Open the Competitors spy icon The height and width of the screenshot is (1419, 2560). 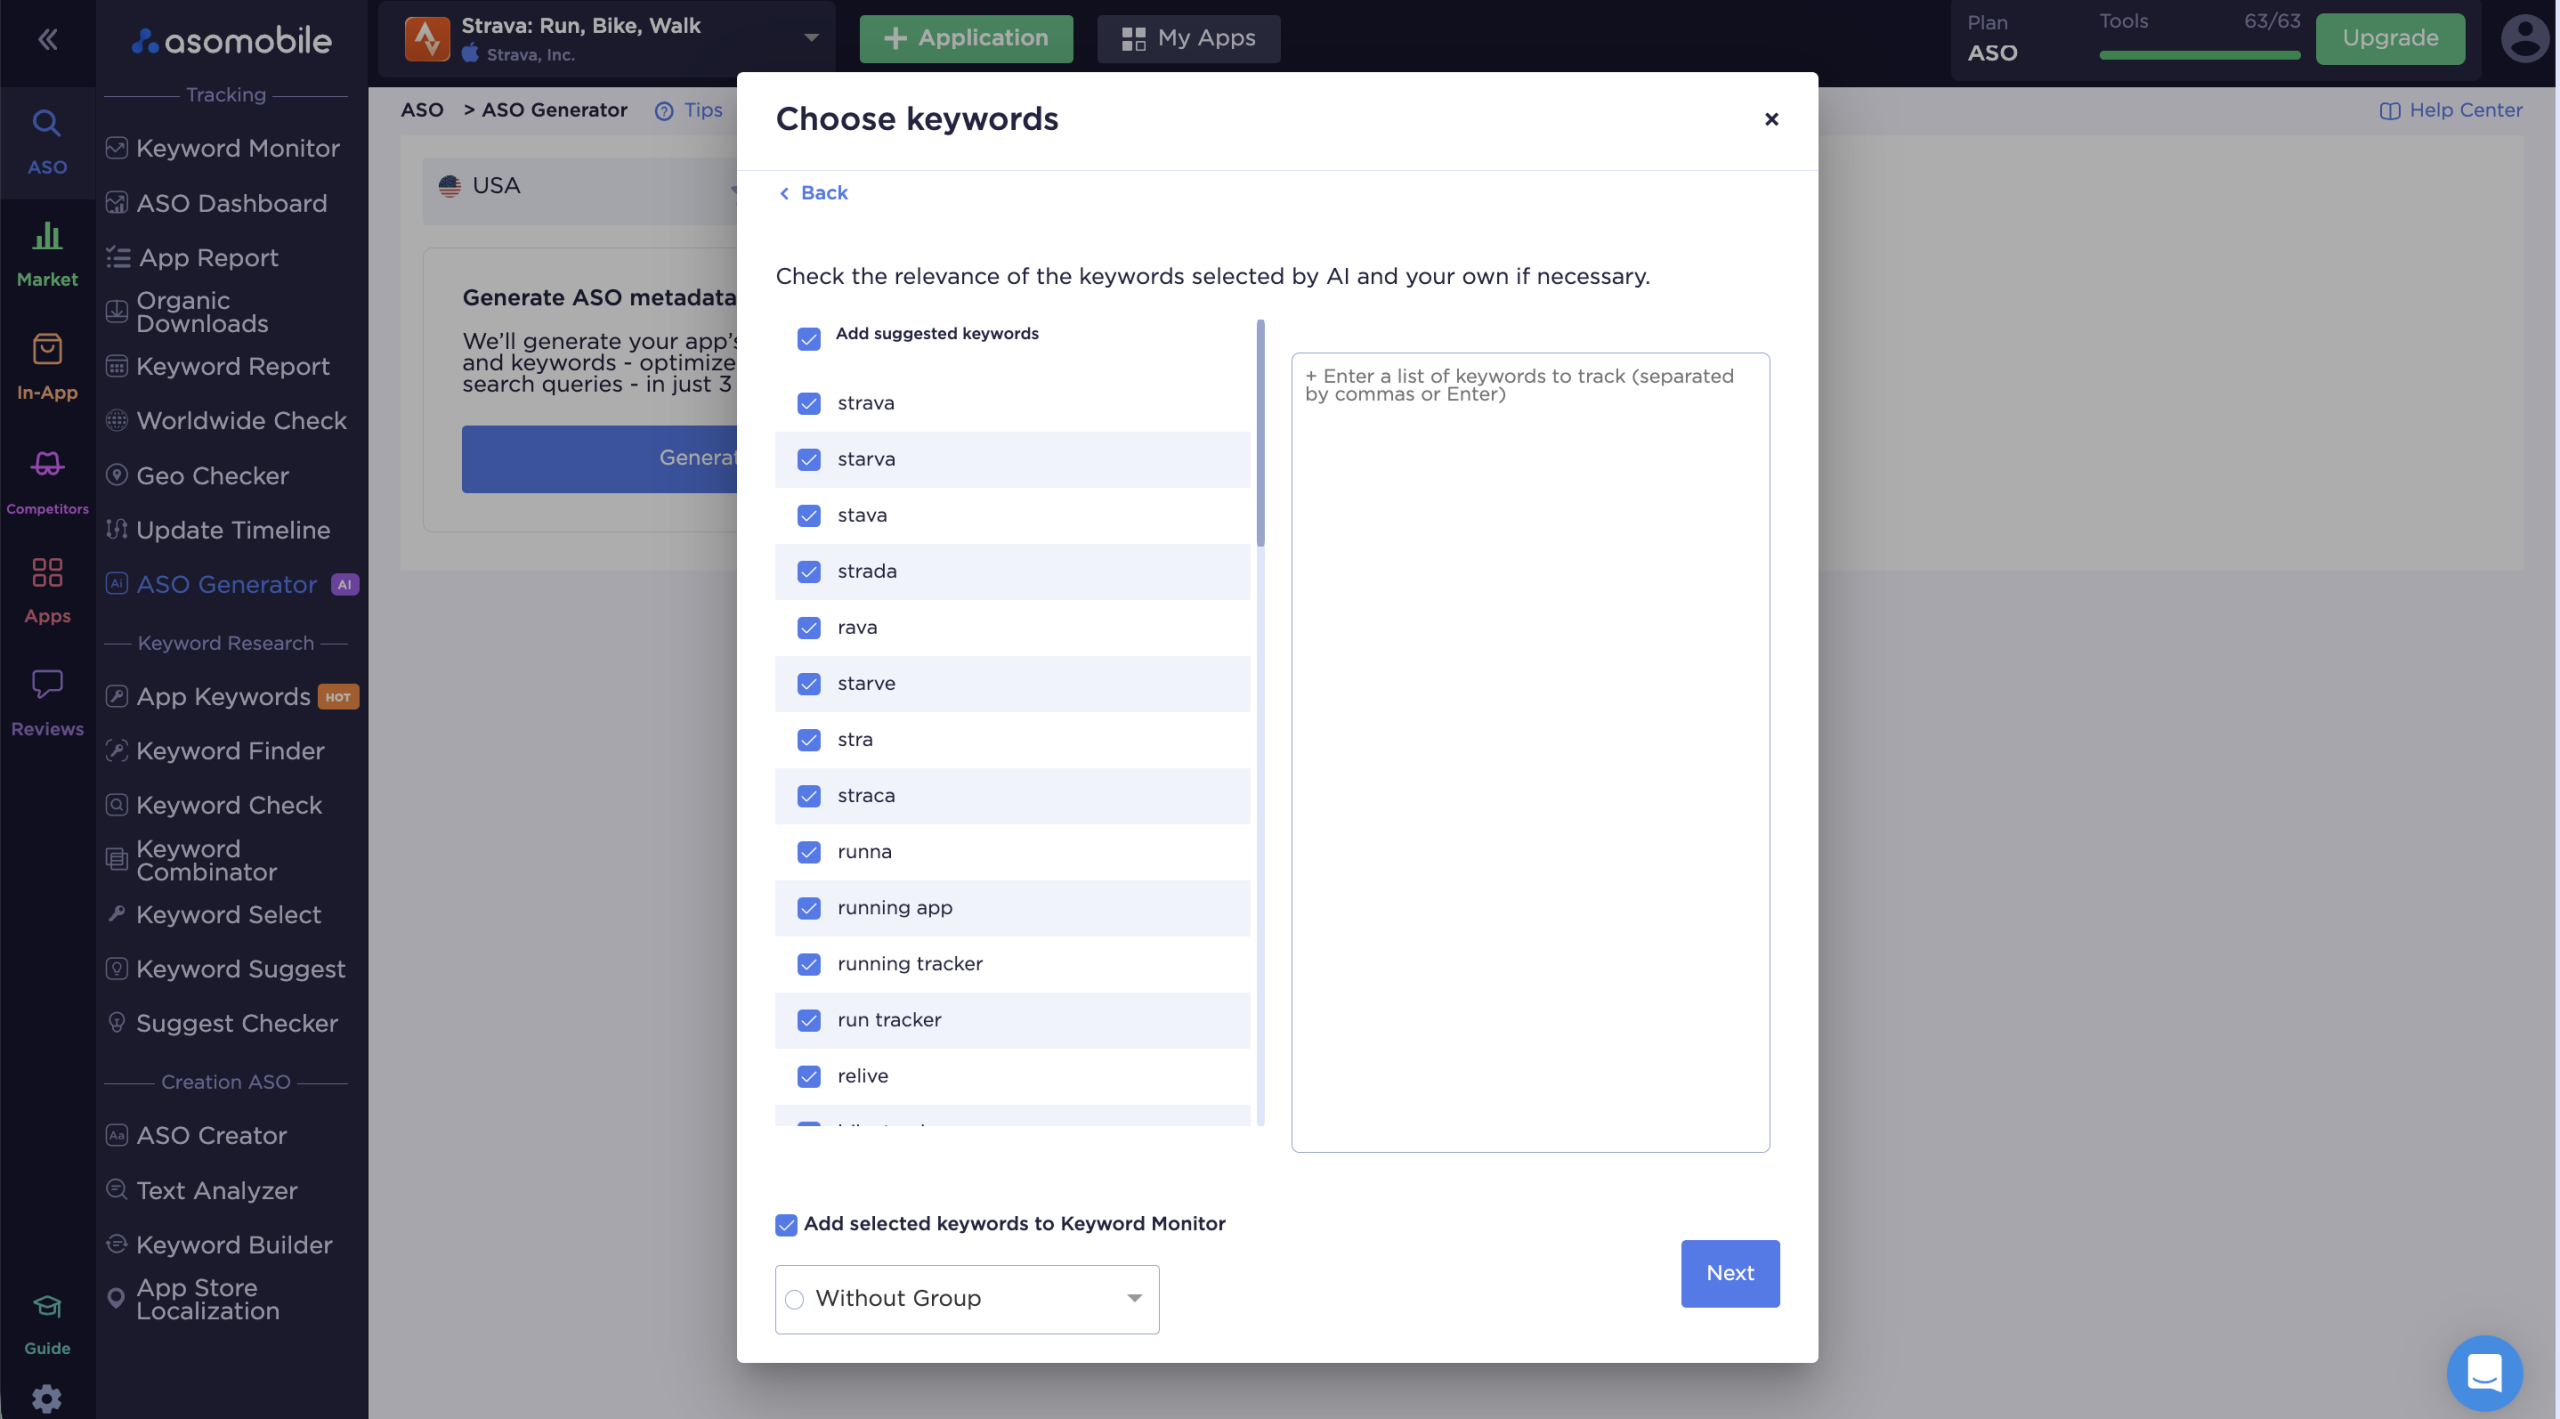tap(47, 463)
